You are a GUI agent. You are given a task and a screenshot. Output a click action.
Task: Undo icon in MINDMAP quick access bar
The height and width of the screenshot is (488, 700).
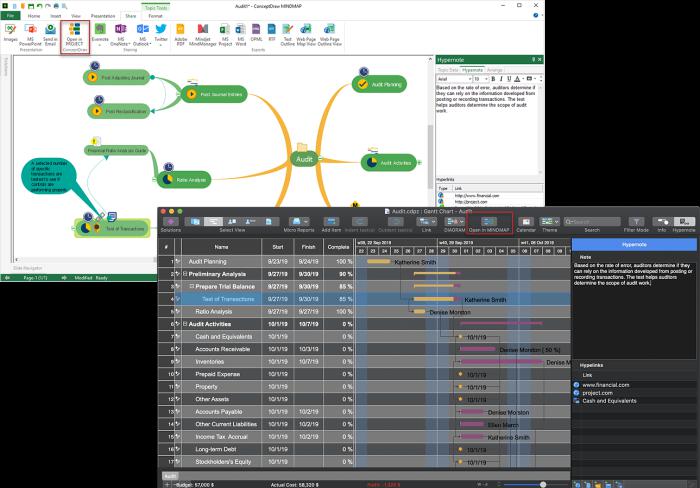coord(39,6)
